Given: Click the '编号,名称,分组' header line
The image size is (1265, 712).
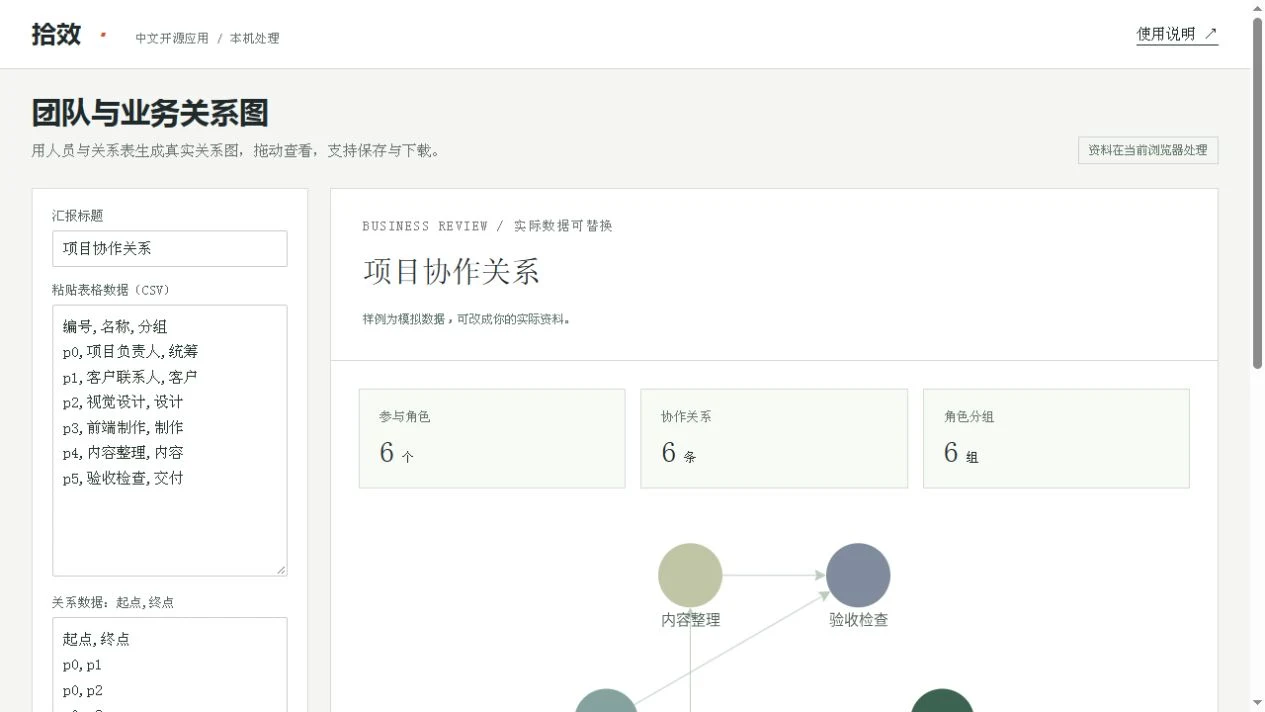Looking at the screenshot, I should point(115,327).
